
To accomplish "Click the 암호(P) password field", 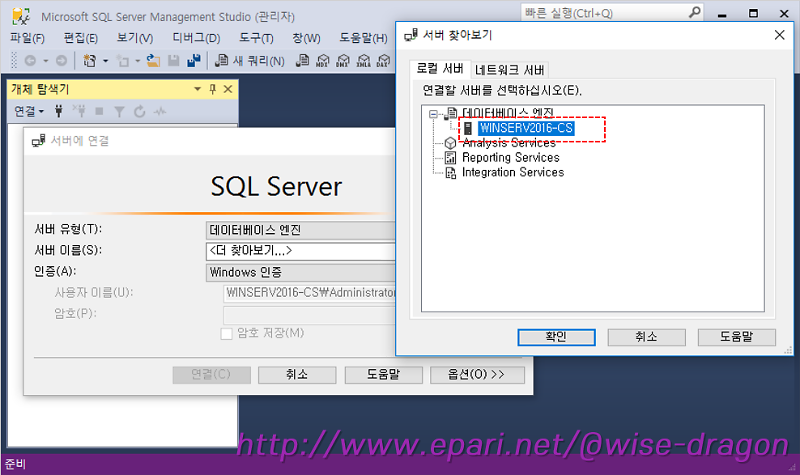I will [x=309, y=314].
